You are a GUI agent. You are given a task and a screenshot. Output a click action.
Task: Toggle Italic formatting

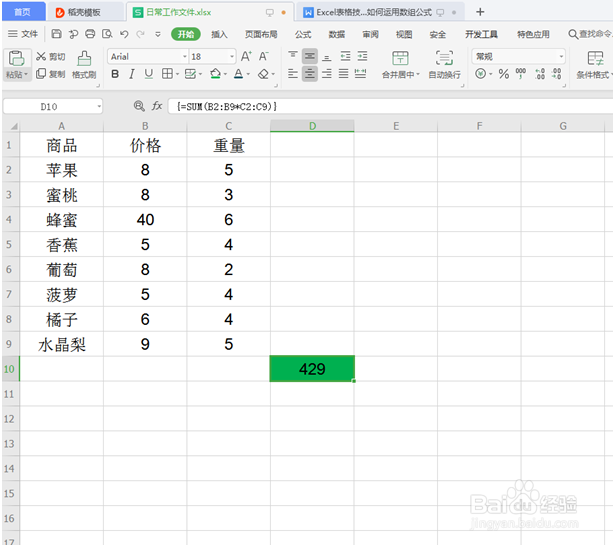pos(132,74)
